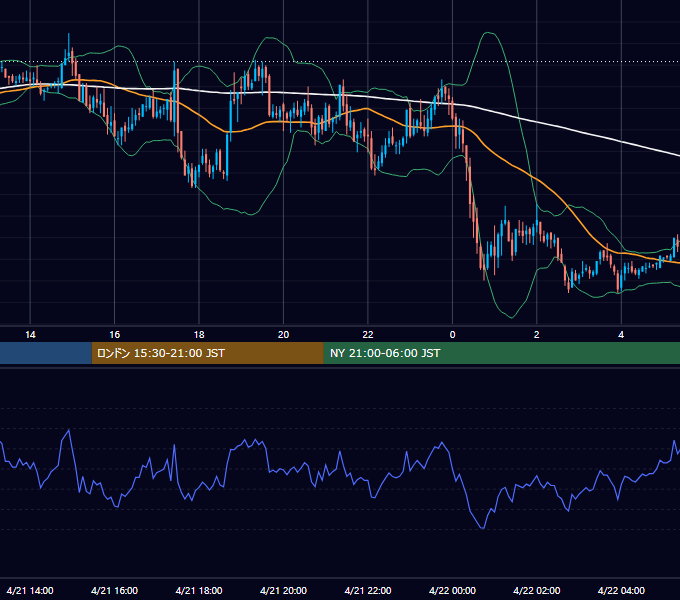Click the 18 hour label on price chart axis
Image resolution: width=680 pixels, height=600 pixels.
tap(199, 335)
